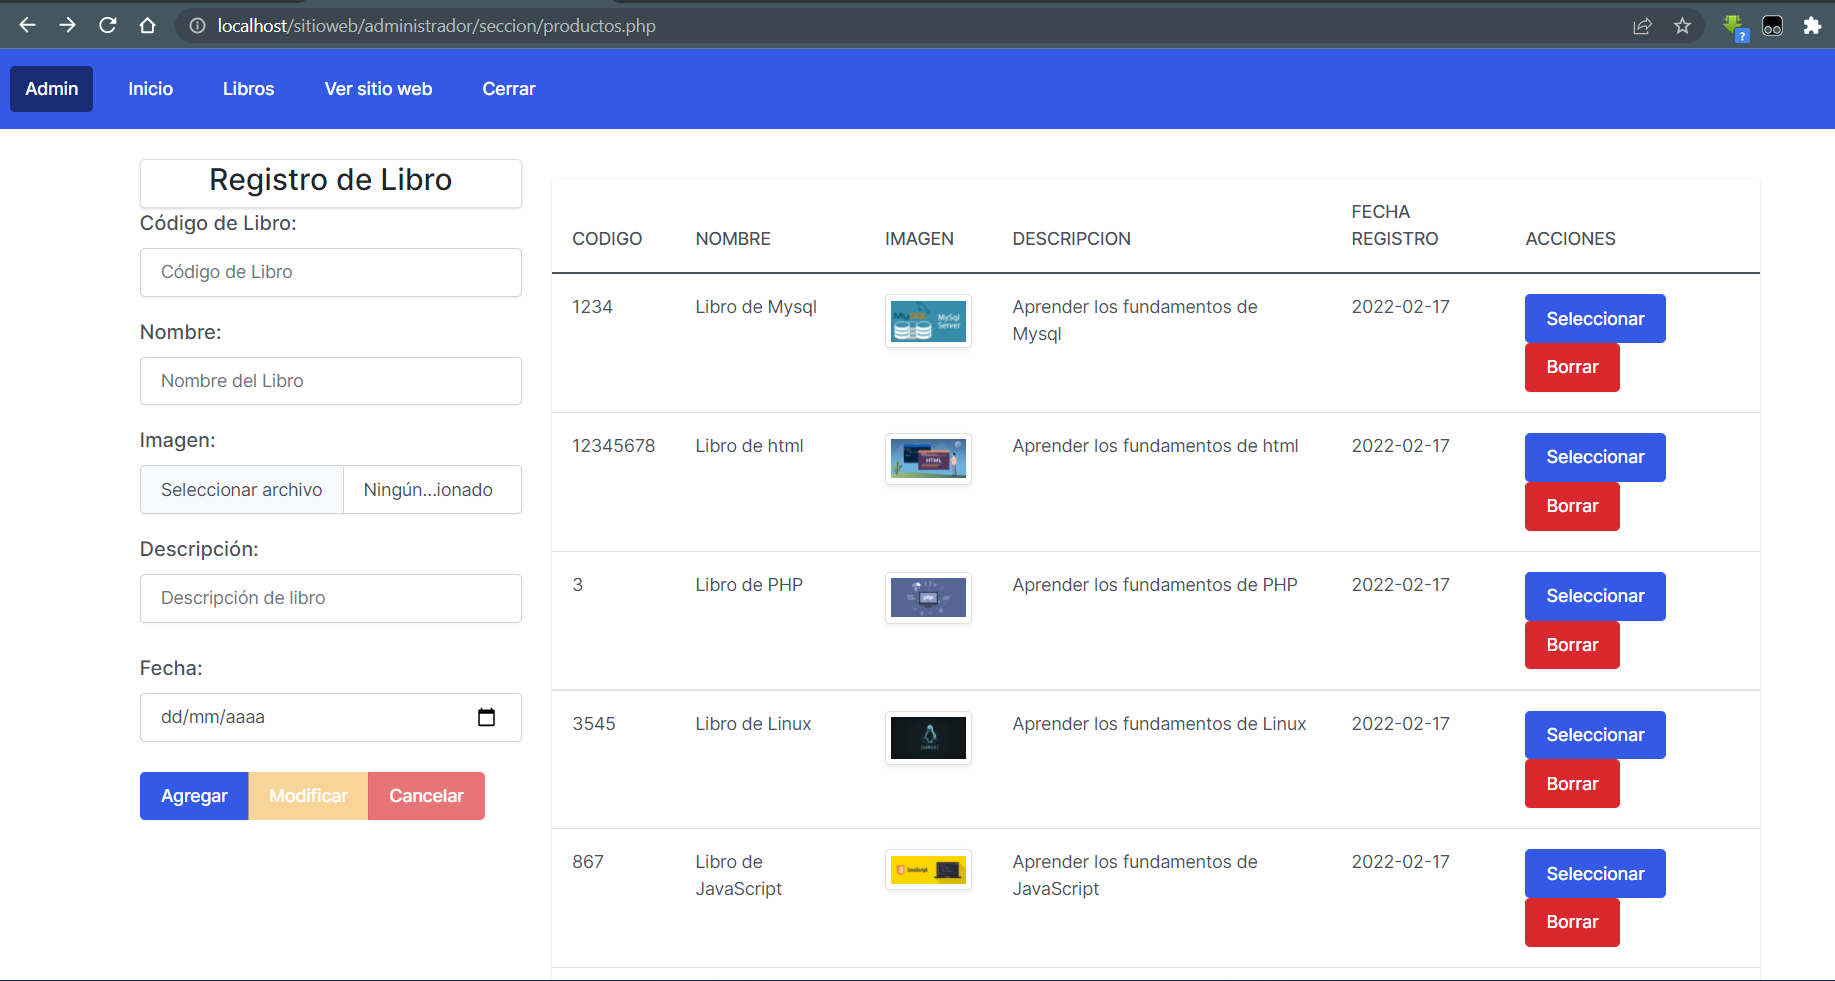This screenshot has height=981, width=1835.
Task: Open the Mysql book thumbnail image
Action: (x=928, y=321)
